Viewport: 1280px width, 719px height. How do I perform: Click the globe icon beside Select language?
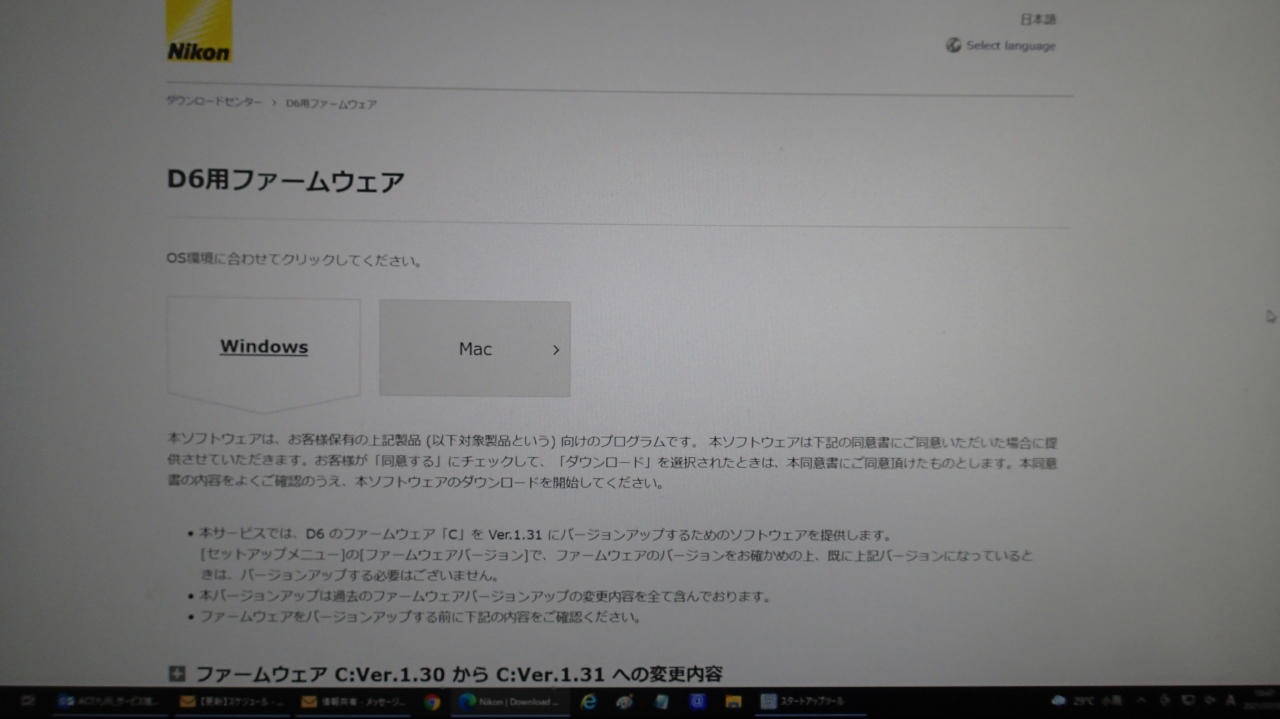(953, 45)
